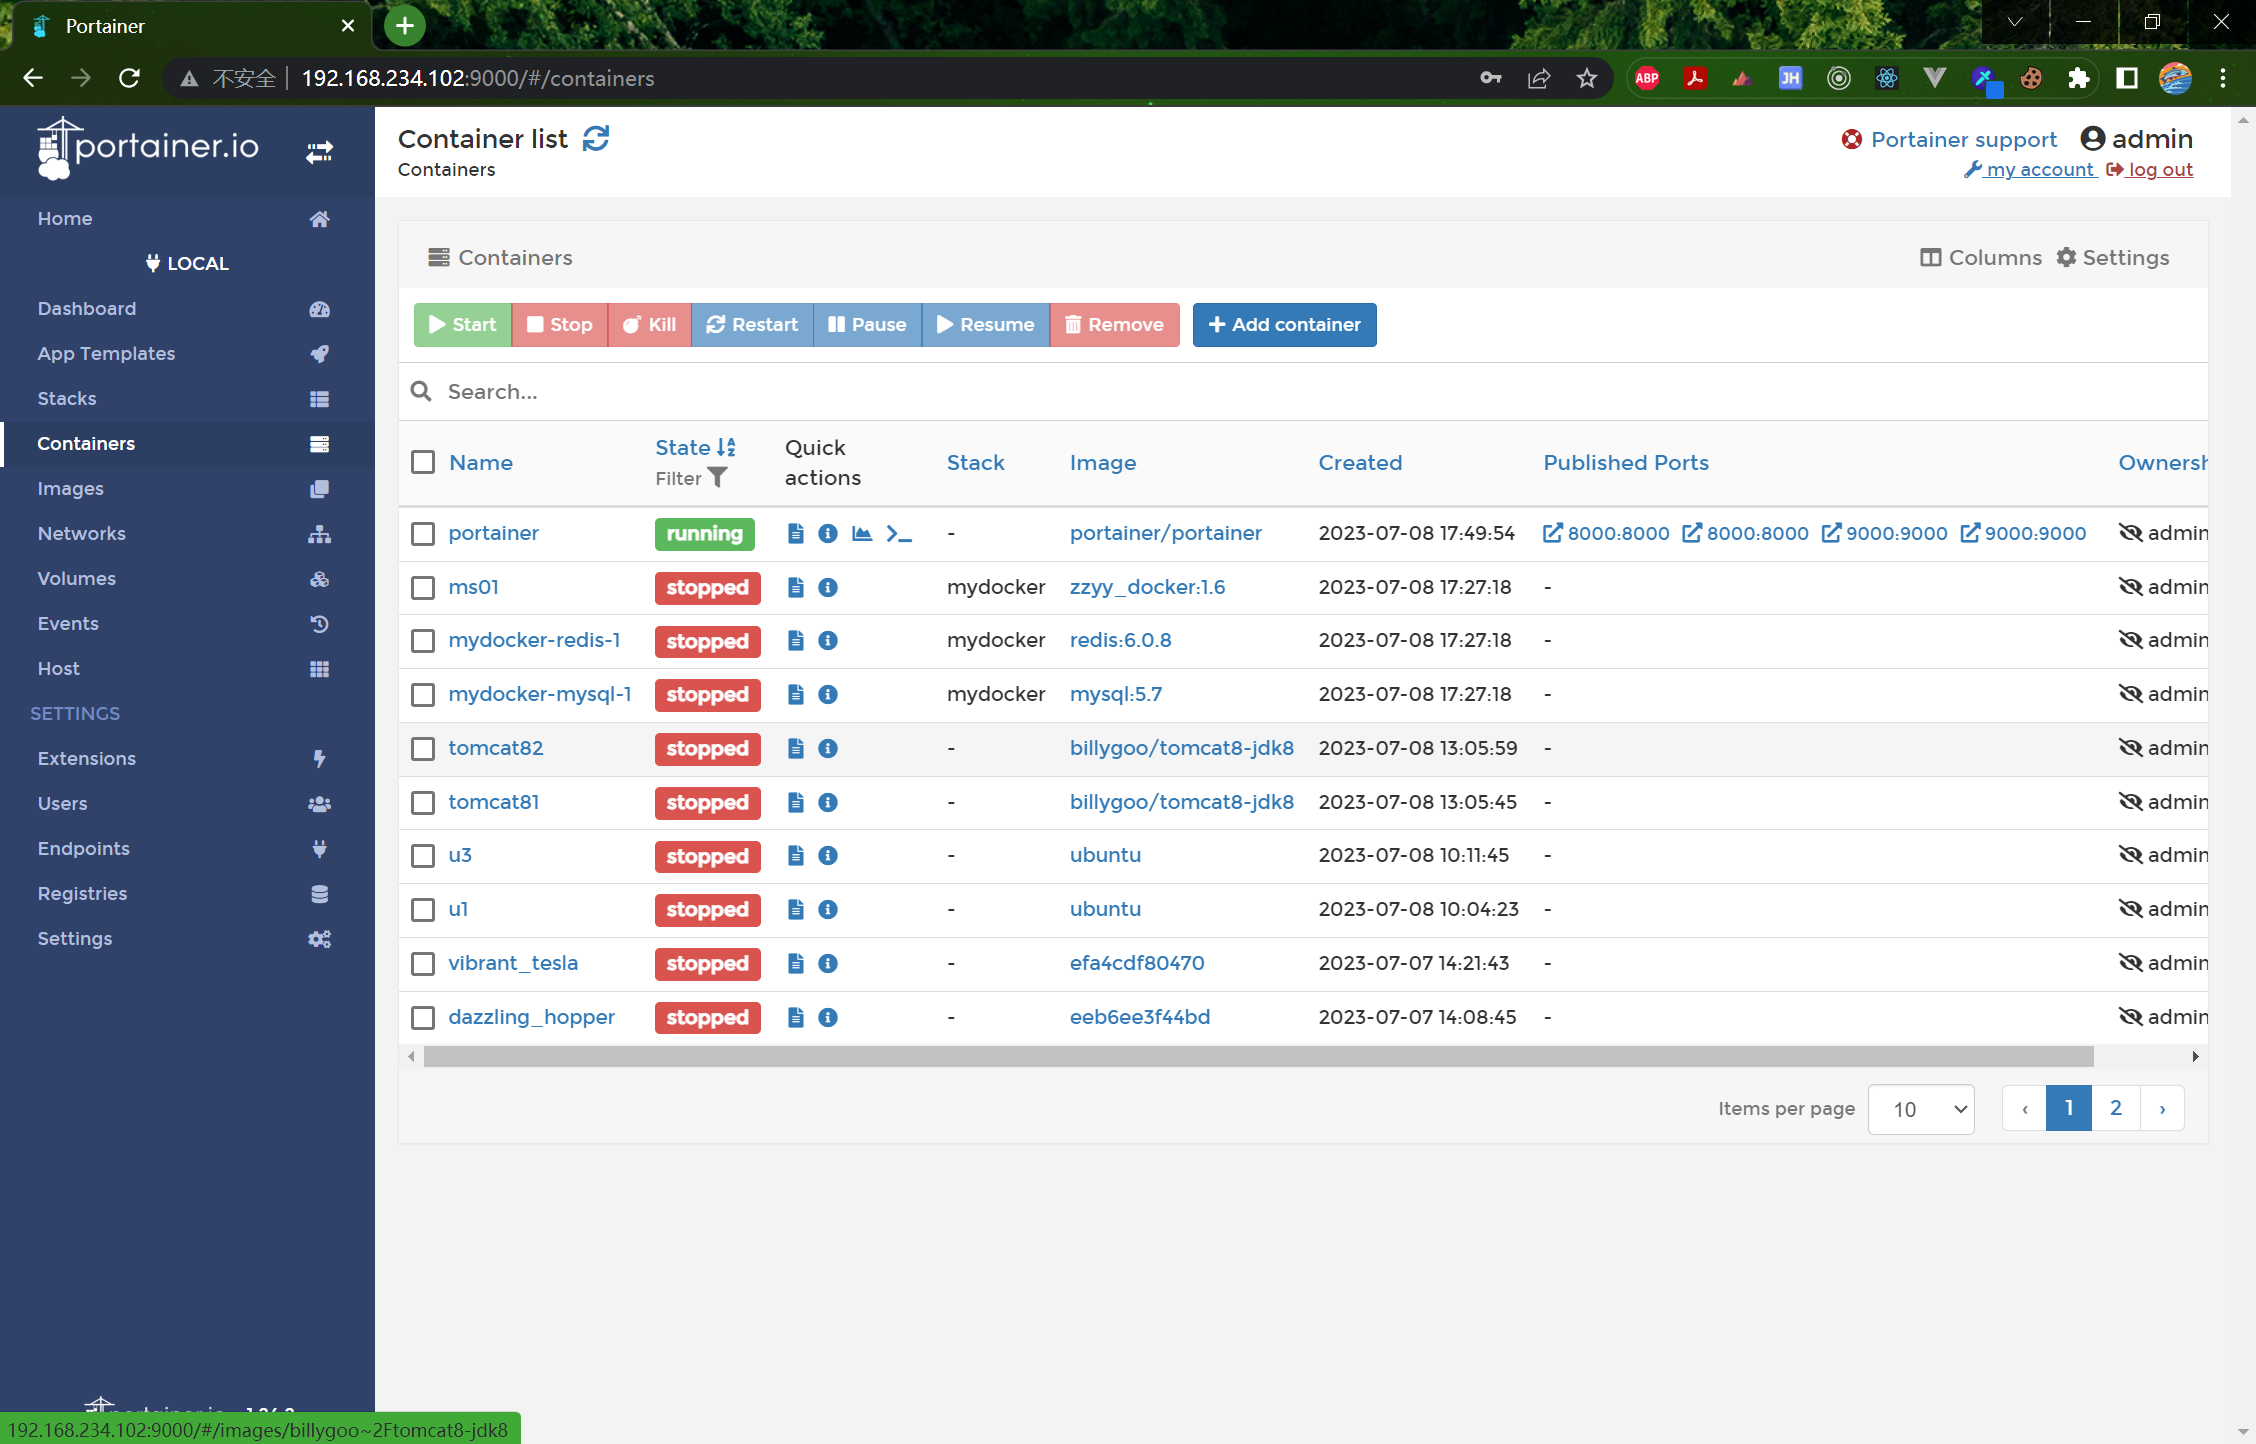Viewport: 2256px width, 1444px height.
Task: Refresh the container list icon
Action: (x=596, y=139)
